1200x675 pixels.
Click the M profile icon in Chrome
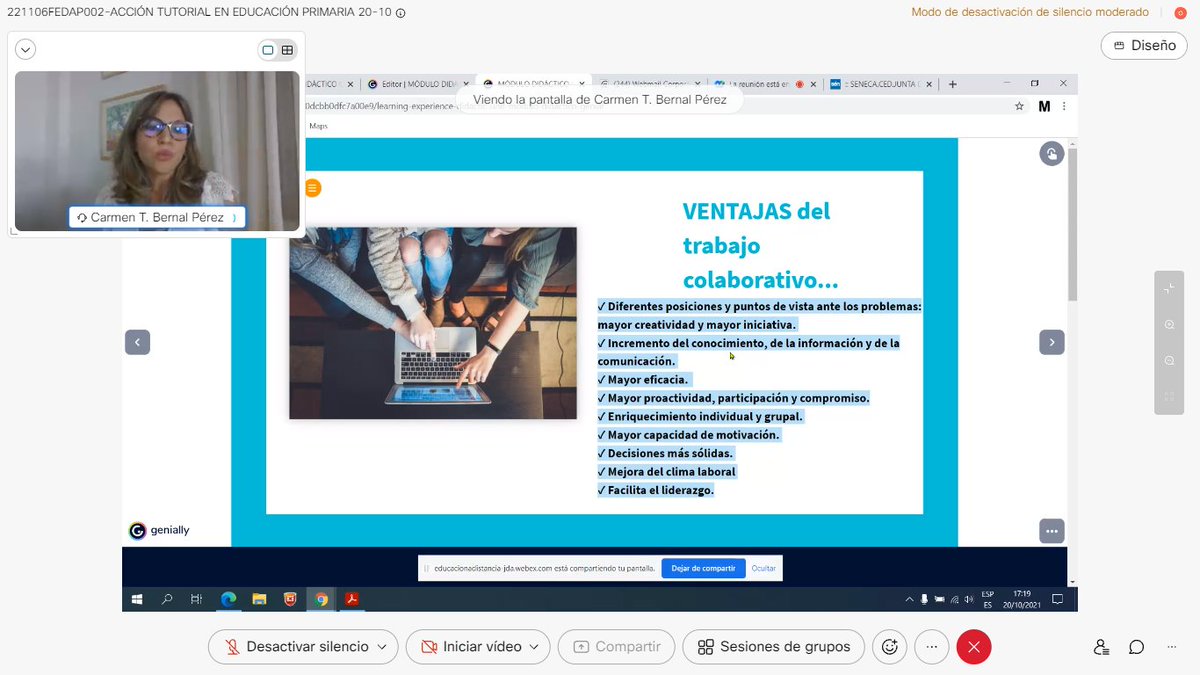[1044, 106]
